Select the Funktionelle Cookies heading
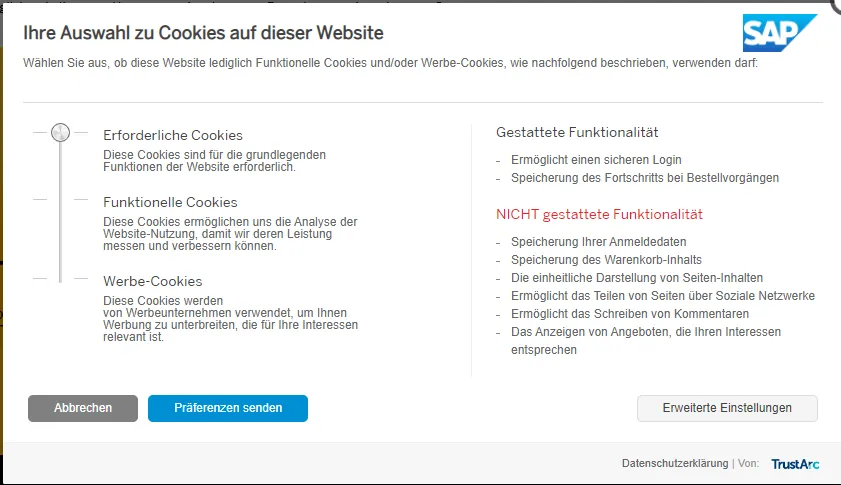Viewport: 841px width, 485px height. pos(170,202)
